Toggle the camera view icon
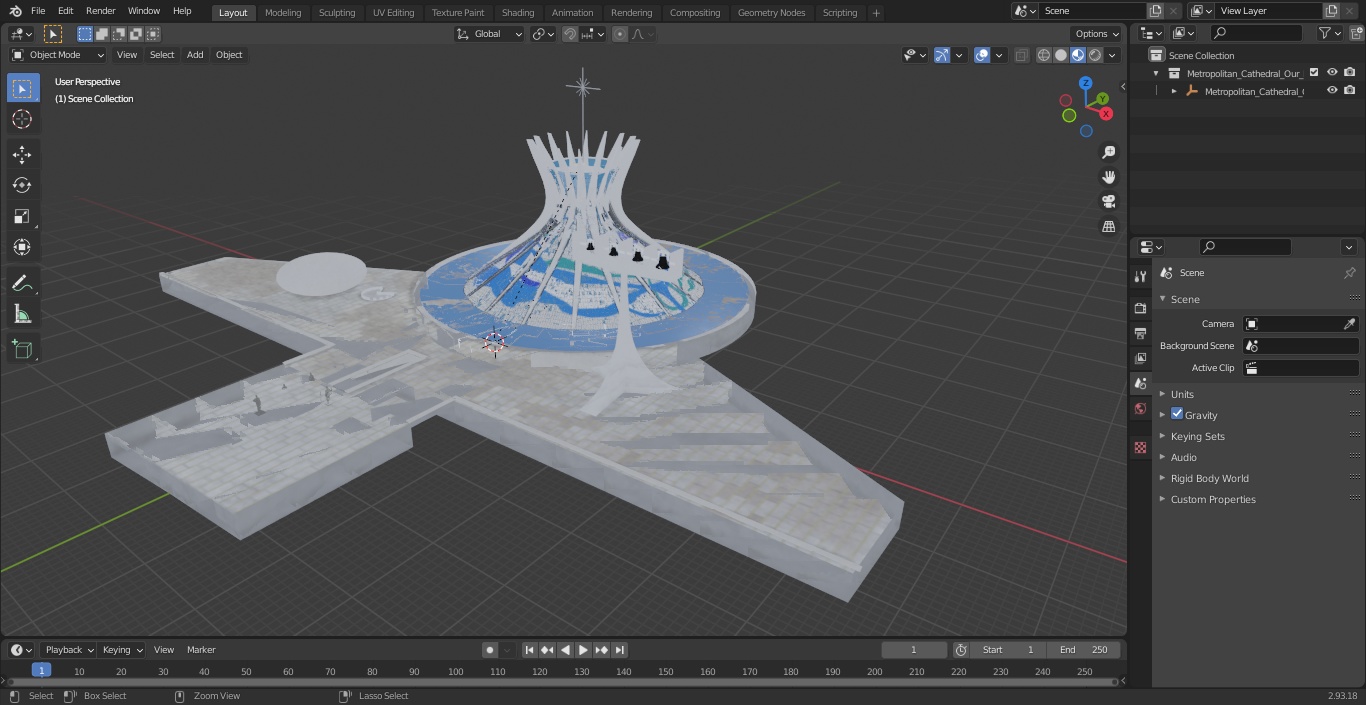 tap(1108, 202)
